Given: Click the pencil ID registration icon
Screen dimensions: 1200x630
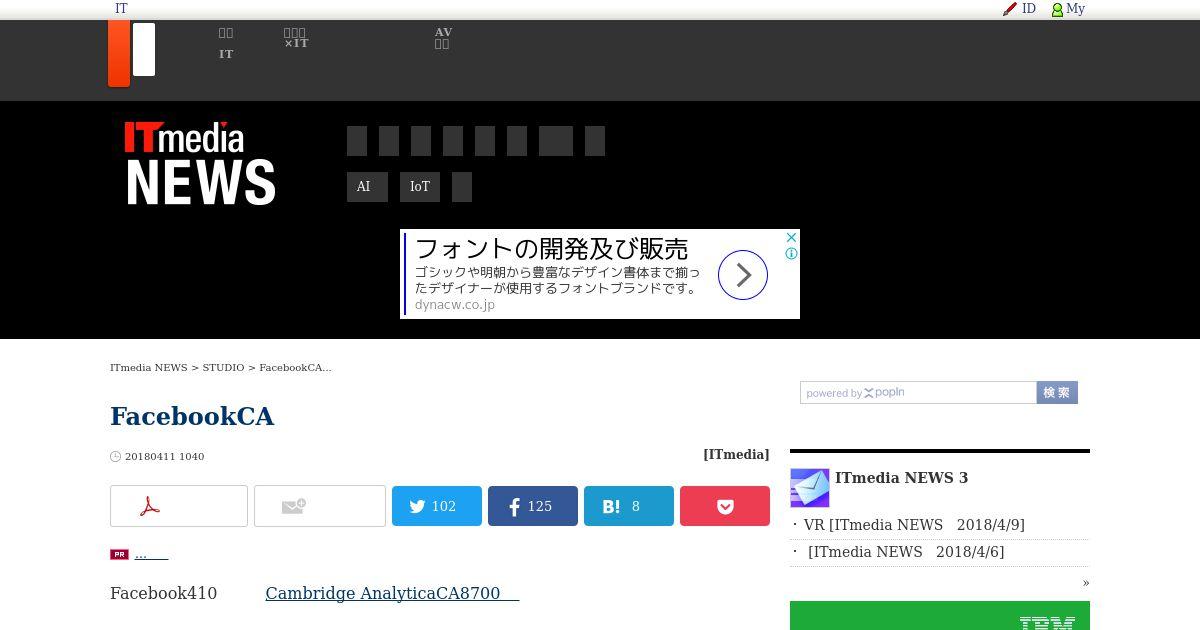Looking at the screenshot, I should (x=1010, y=9).
